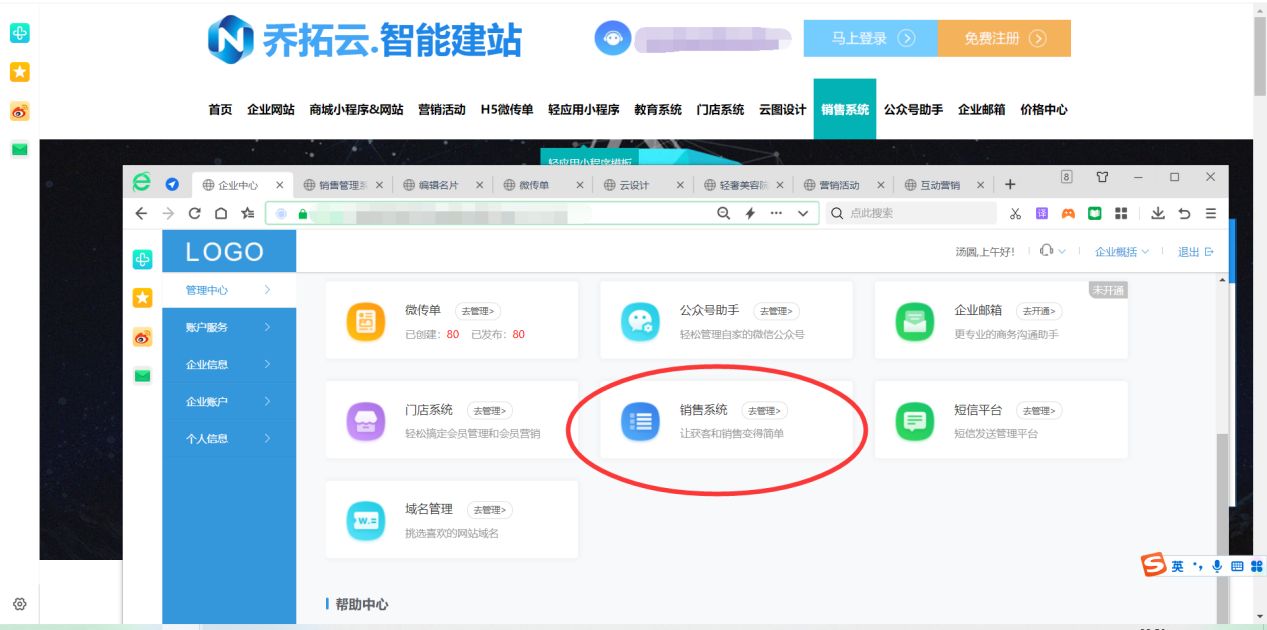Open the 公众号助手 chat bubble icon
This screenshot has width=1267, height=630.
[639, 321]
